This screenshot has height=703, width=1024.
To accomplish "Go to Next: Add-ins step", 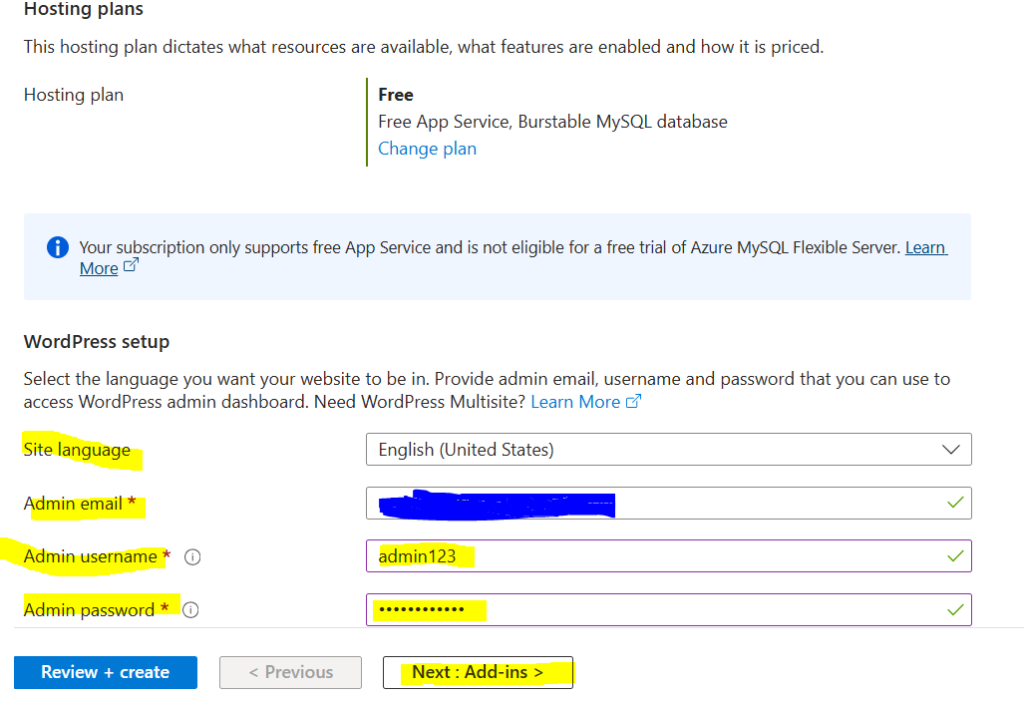I will [478, 672].
